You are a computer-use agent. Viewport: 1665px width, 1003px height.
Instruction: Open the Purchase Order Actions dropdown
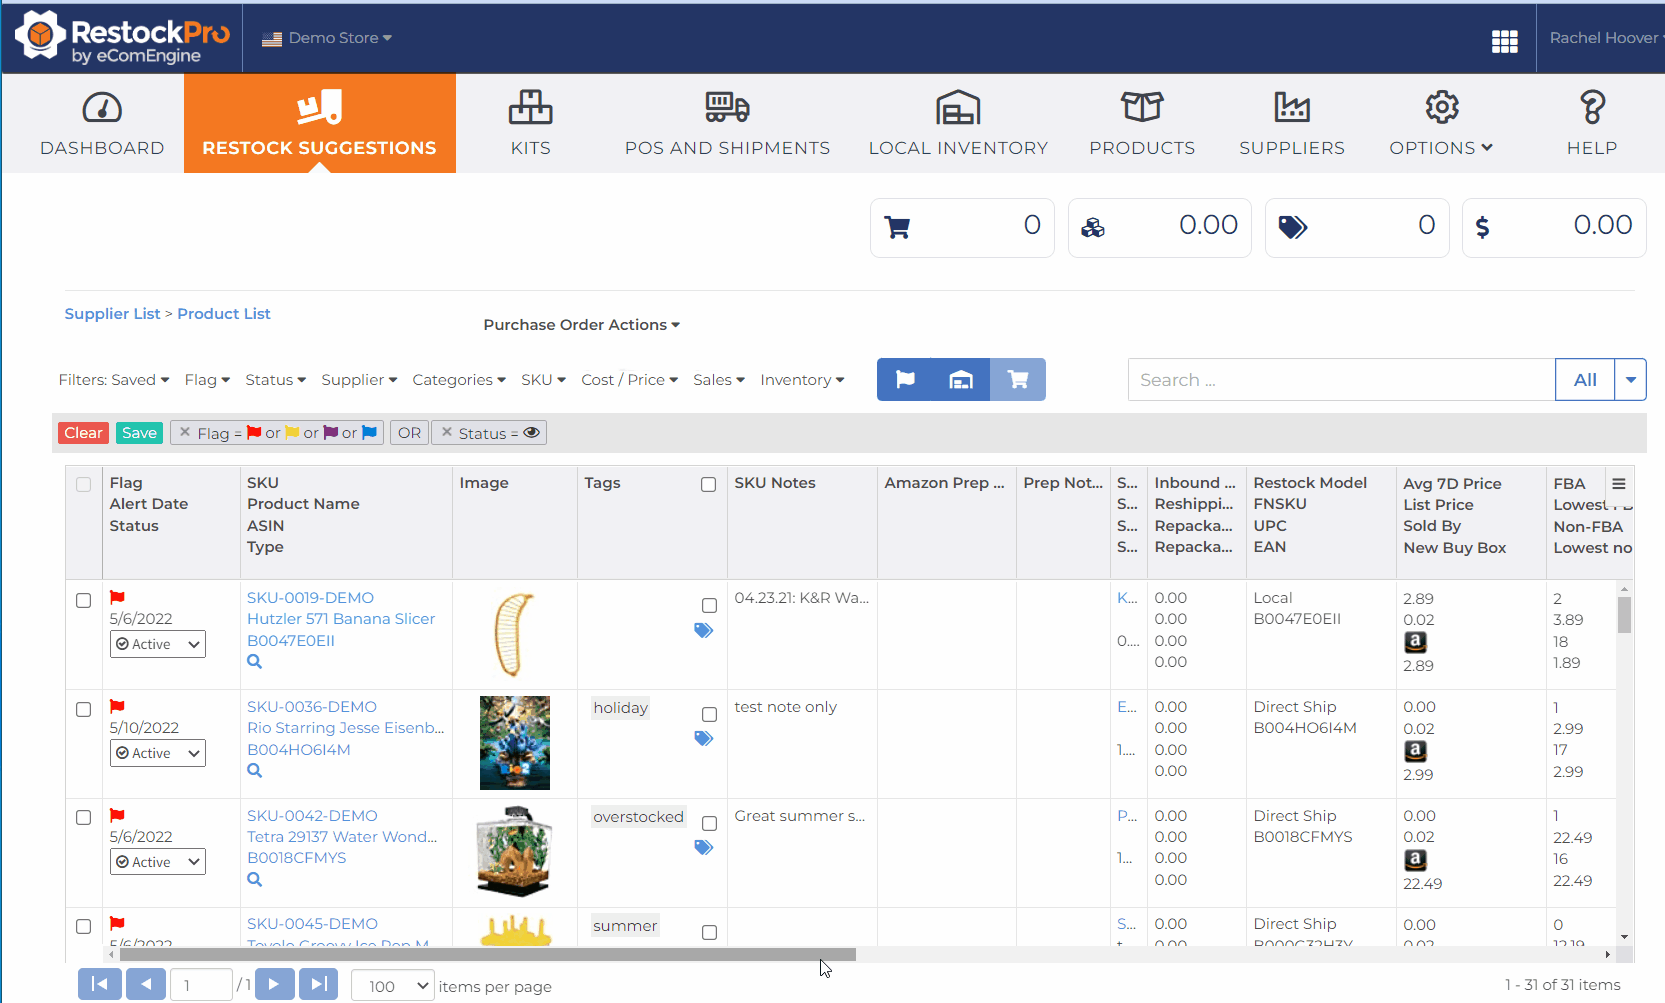[x=581, y=325]
